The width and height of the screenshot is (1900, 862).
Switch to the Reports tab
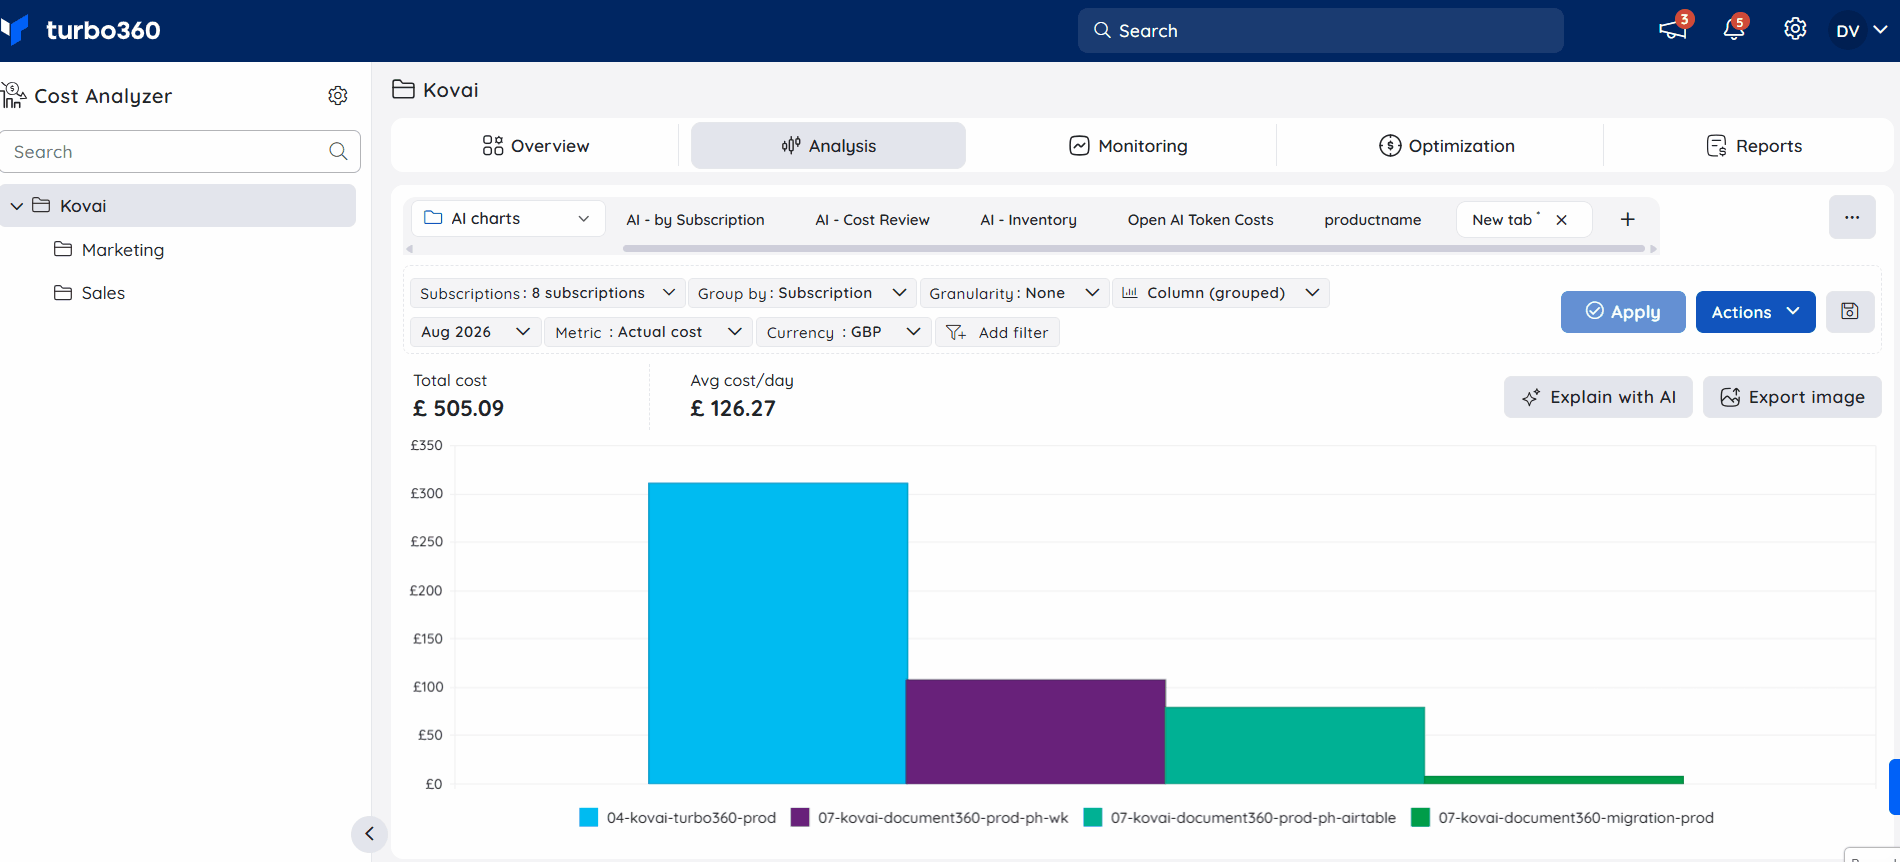(1753, 145)
